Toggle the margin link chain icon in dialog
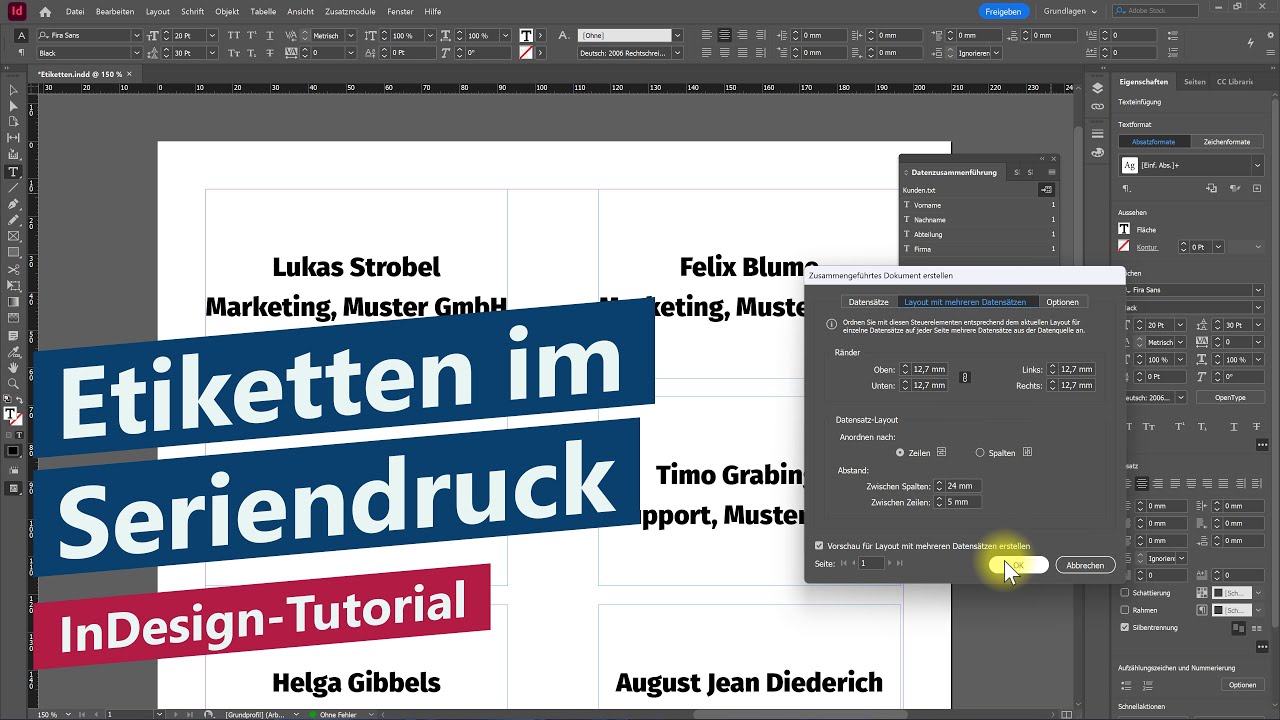The width and height of the screenshot is (1280, 720). 964,377
